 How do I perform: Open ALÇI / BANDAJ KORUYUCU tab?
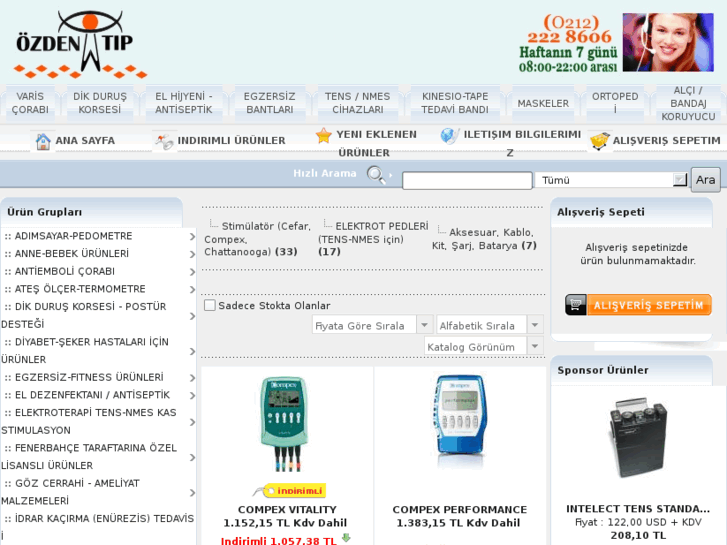(688, 103)
